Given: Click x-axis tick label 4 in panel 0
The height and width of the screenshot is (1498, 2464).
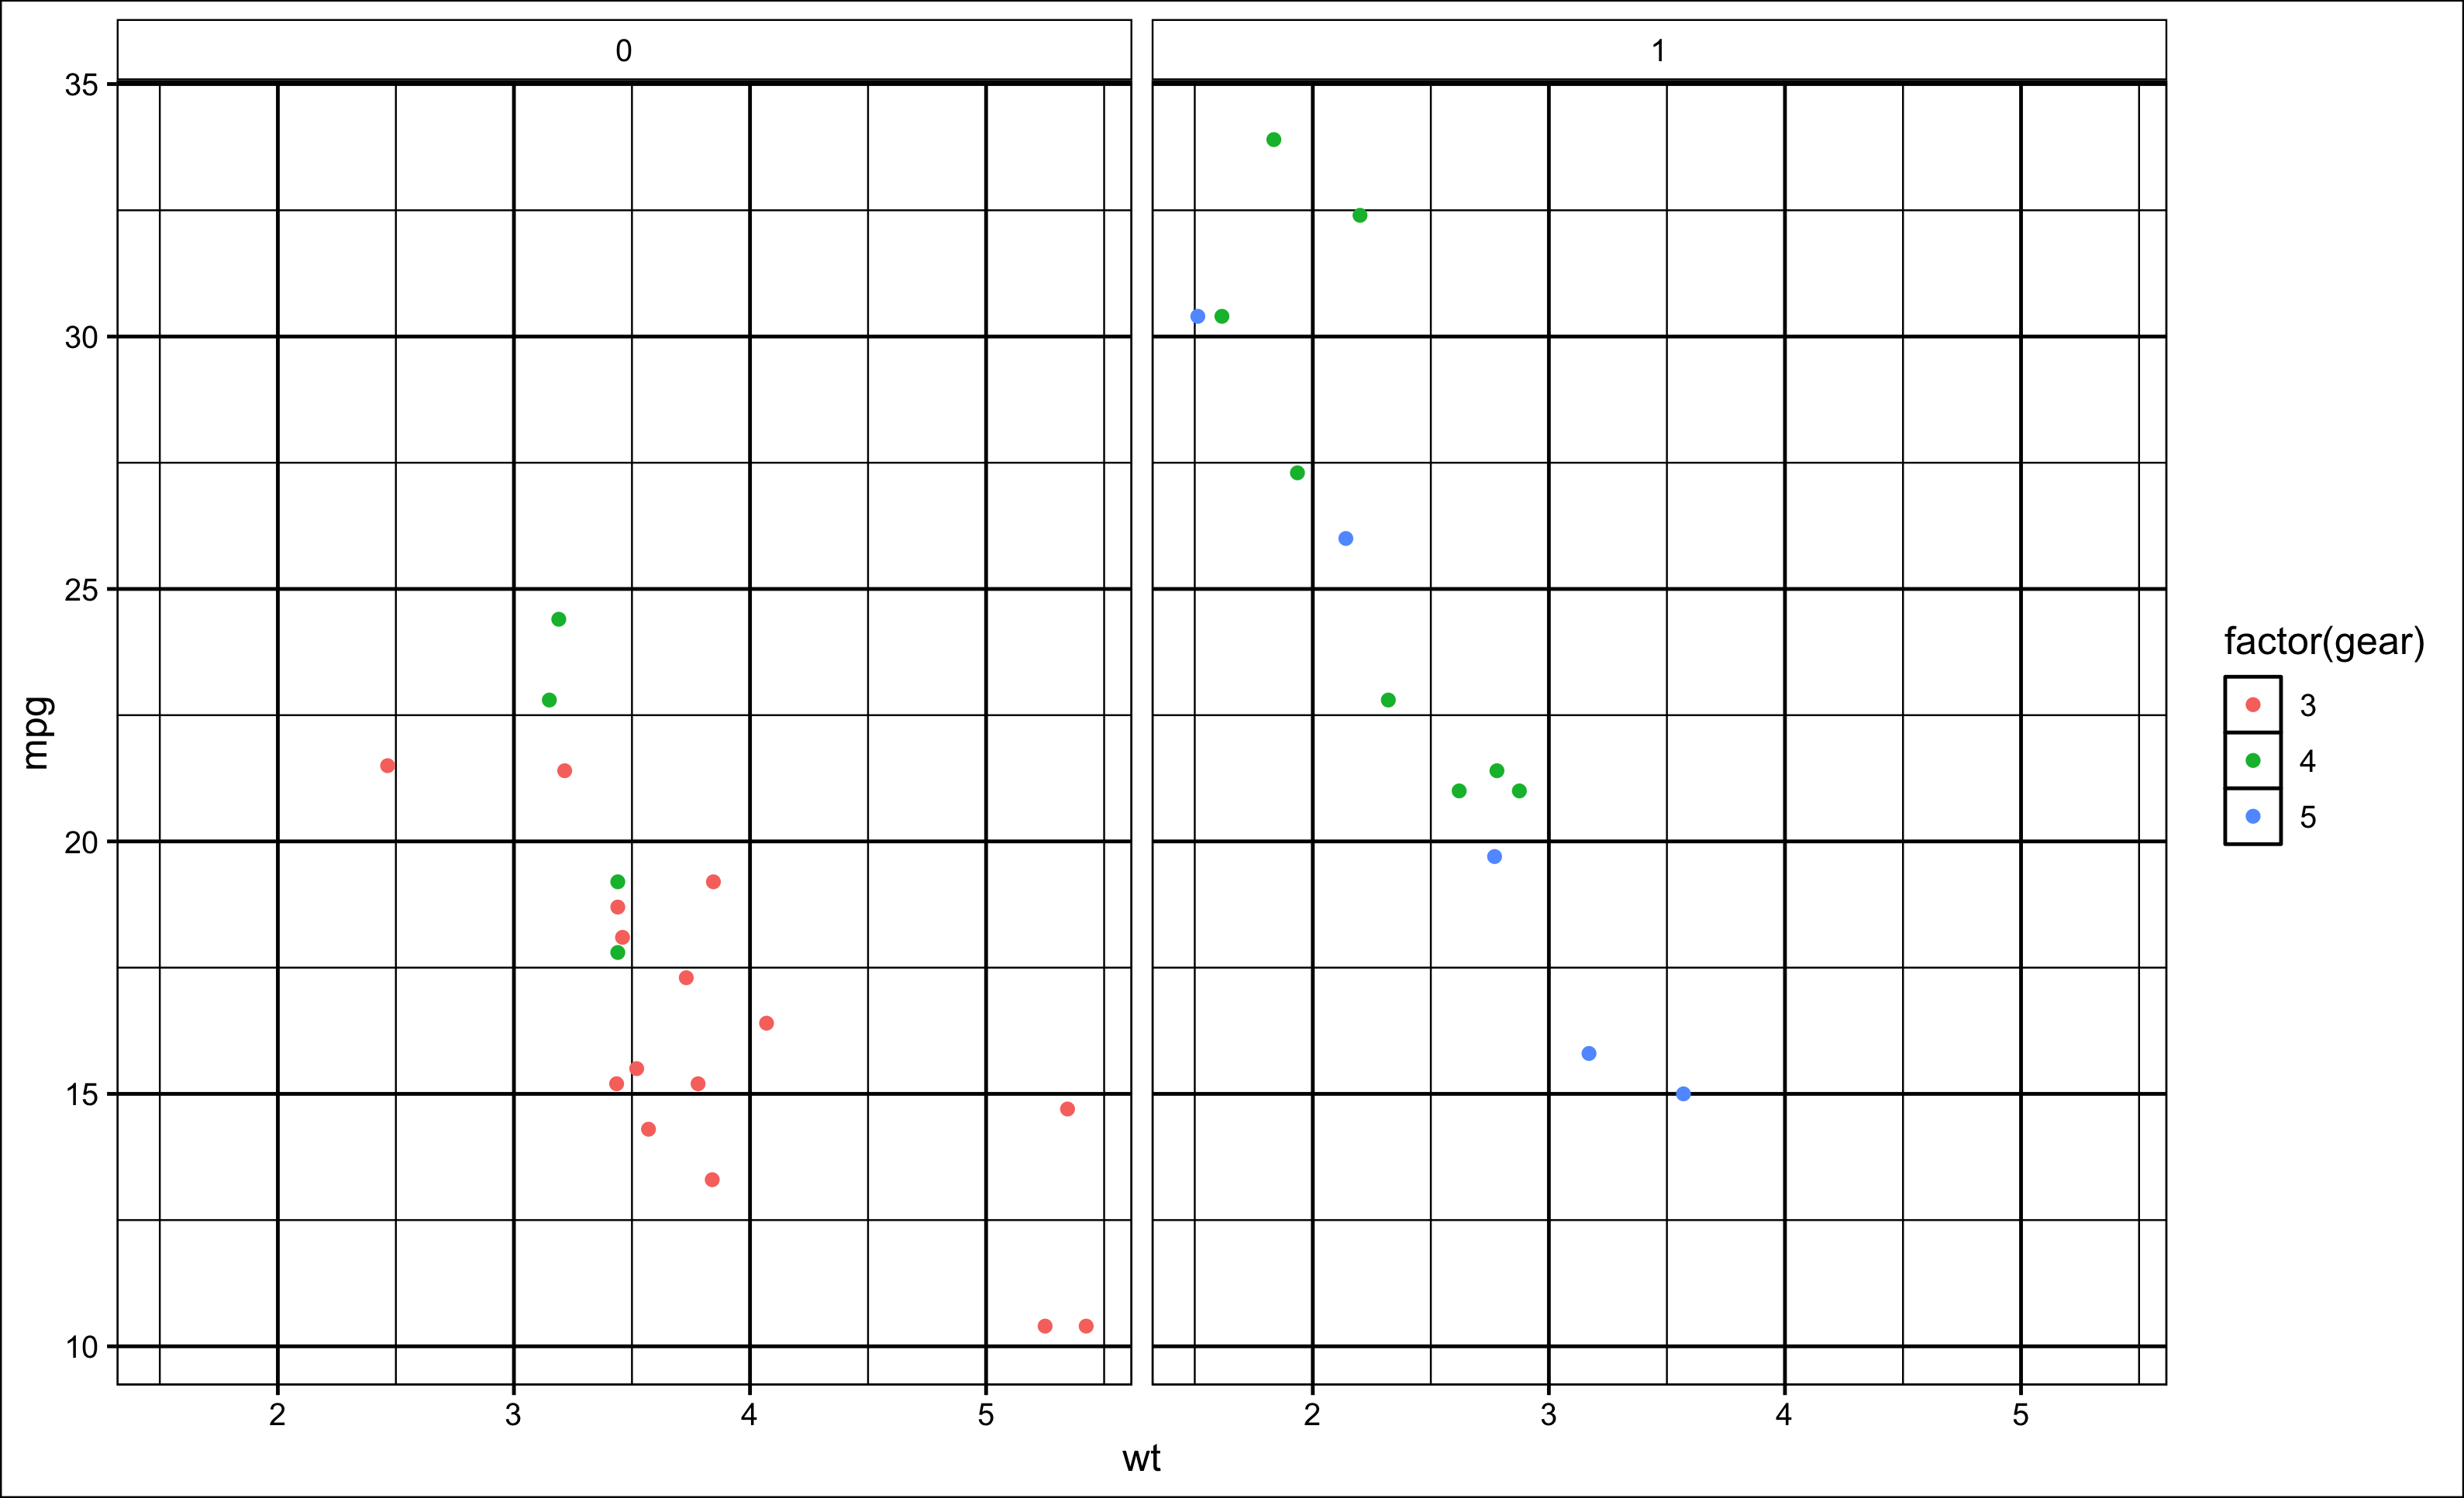Looking at the screenshot, I should click(750, 1414).
